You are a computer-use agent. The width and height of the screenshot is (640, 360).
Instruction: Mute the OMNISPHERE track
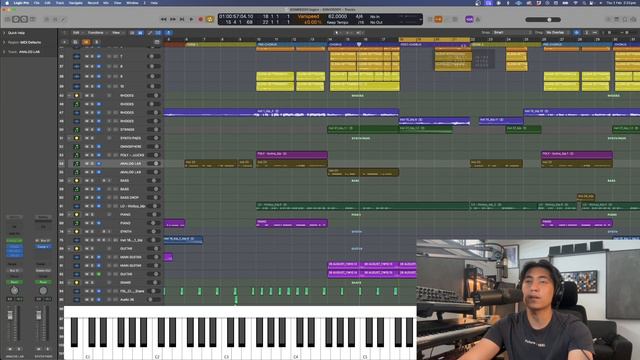point(87,147)
